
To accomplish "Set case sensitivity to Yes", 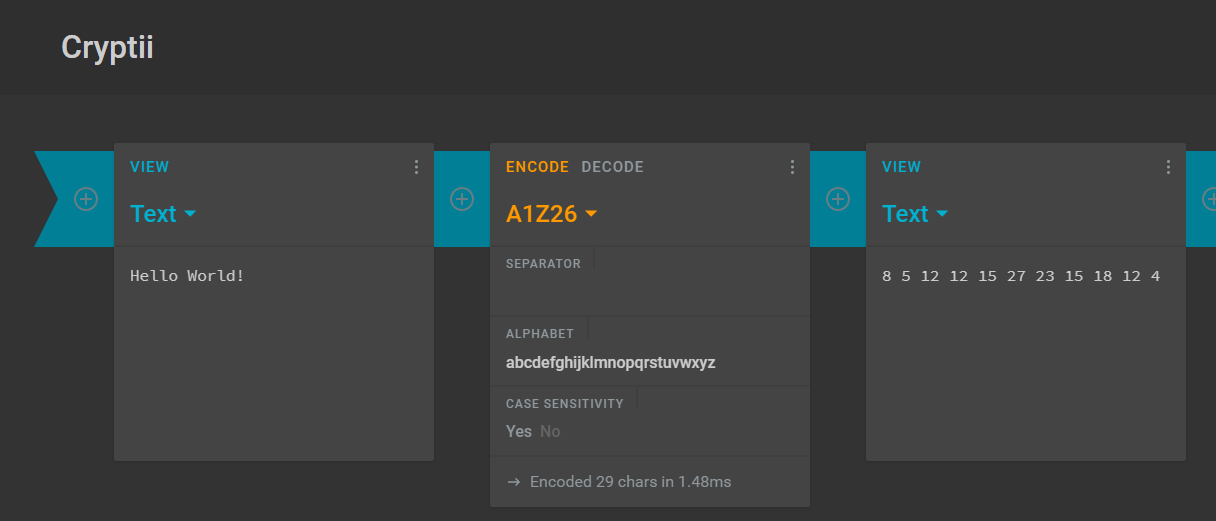I will pos(519,431).
